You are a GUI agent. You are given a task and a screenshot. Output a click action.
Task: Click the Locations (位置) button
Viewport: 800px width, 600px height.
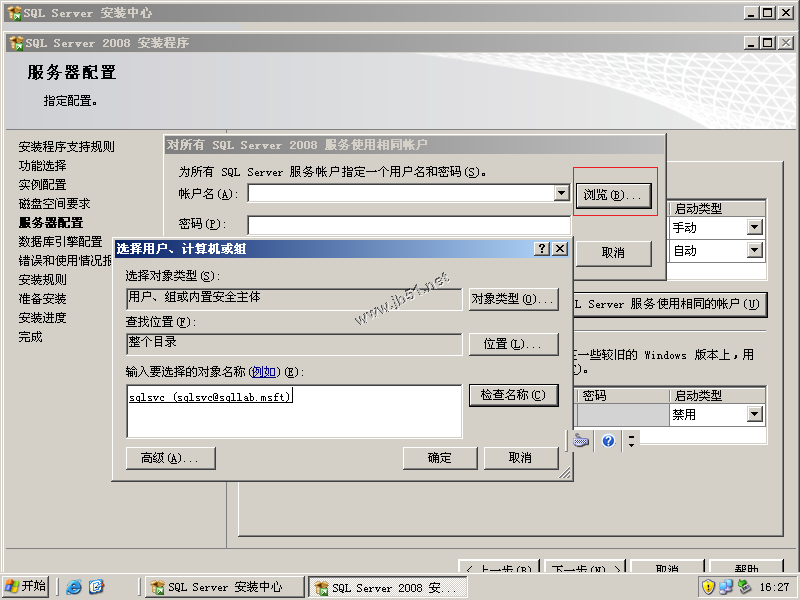[513, 344]
